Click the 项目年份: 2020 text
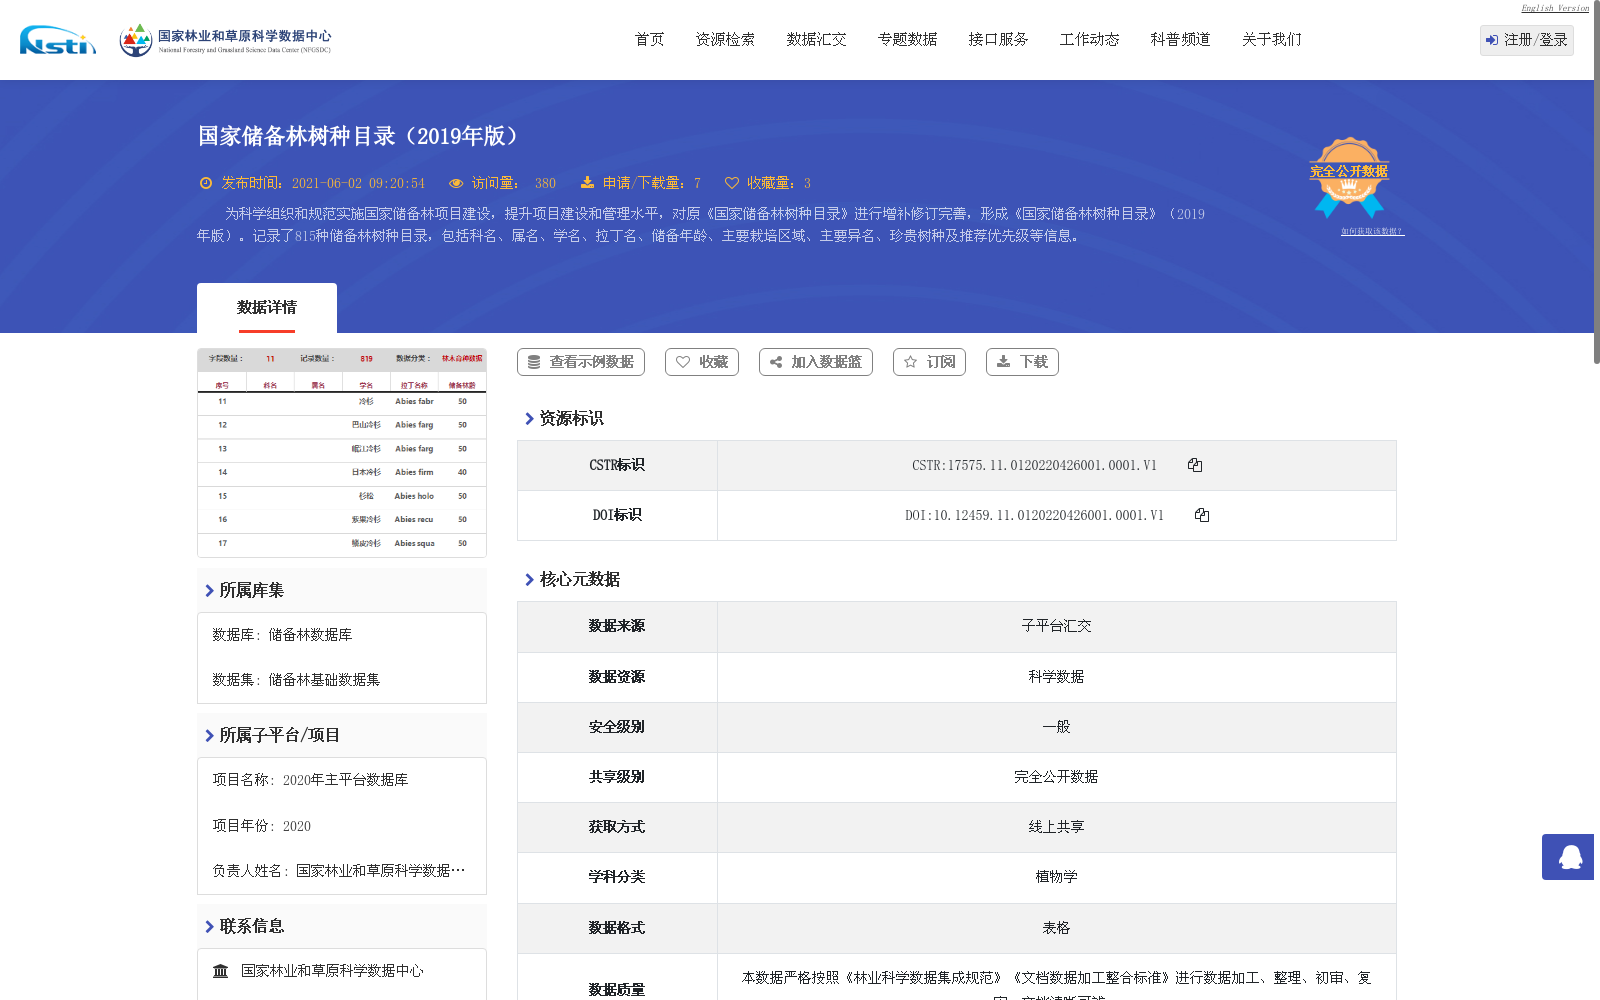The image size is (1600, 1000). tap(261, 826)
